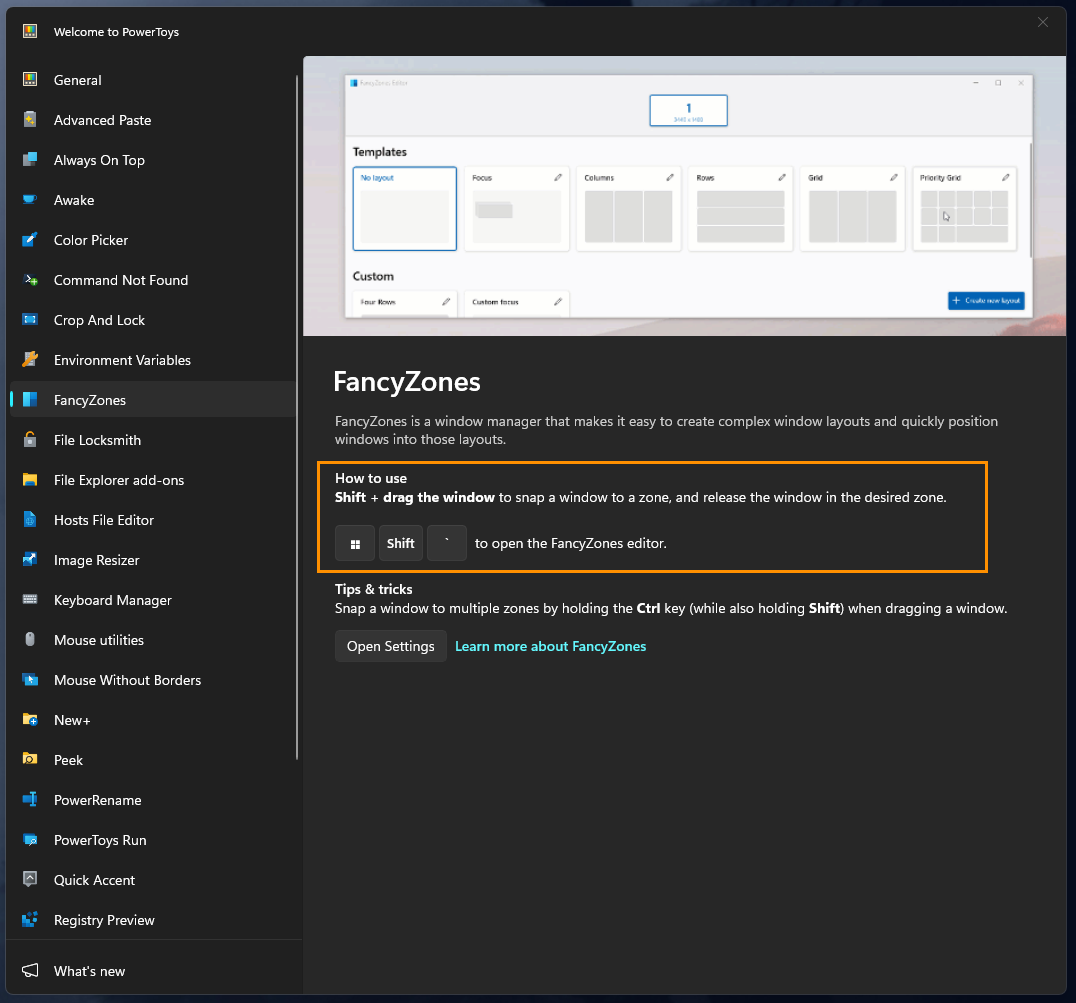The width and height of the screenshot is (1076, 1003).
Task: Click the Always On Top icon
Action: click(x=30, y=160)
